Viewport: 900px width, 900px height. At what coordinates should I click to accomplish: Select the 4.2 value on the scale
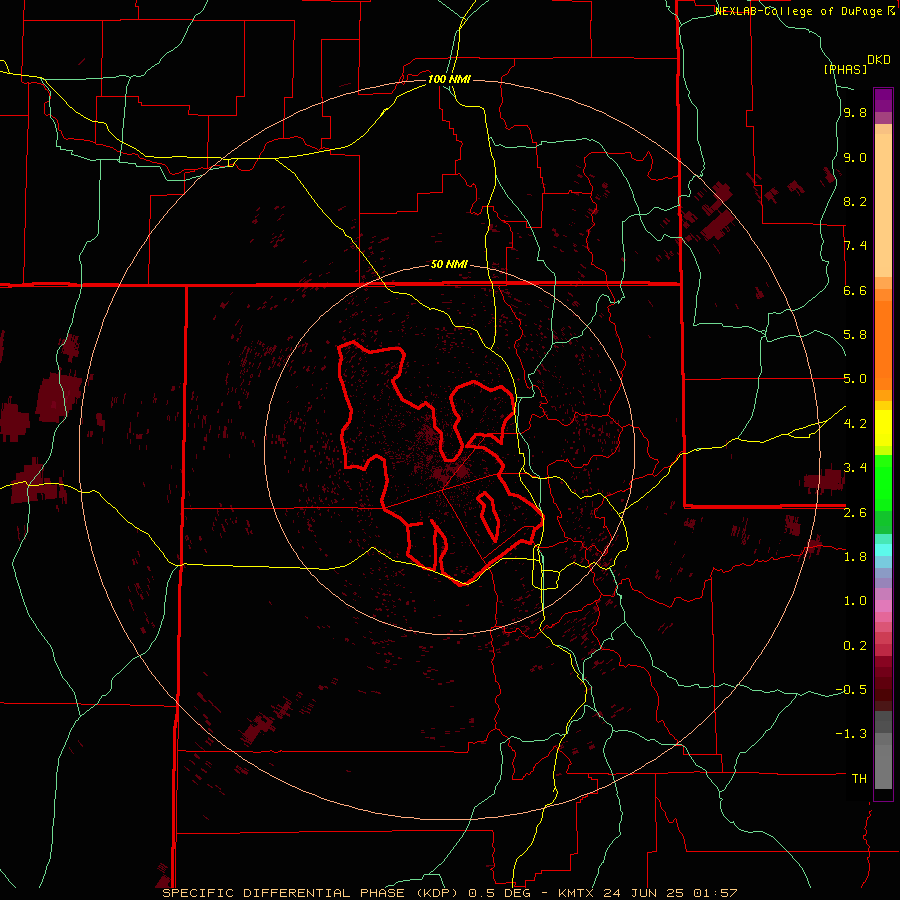tap(855, 424)
